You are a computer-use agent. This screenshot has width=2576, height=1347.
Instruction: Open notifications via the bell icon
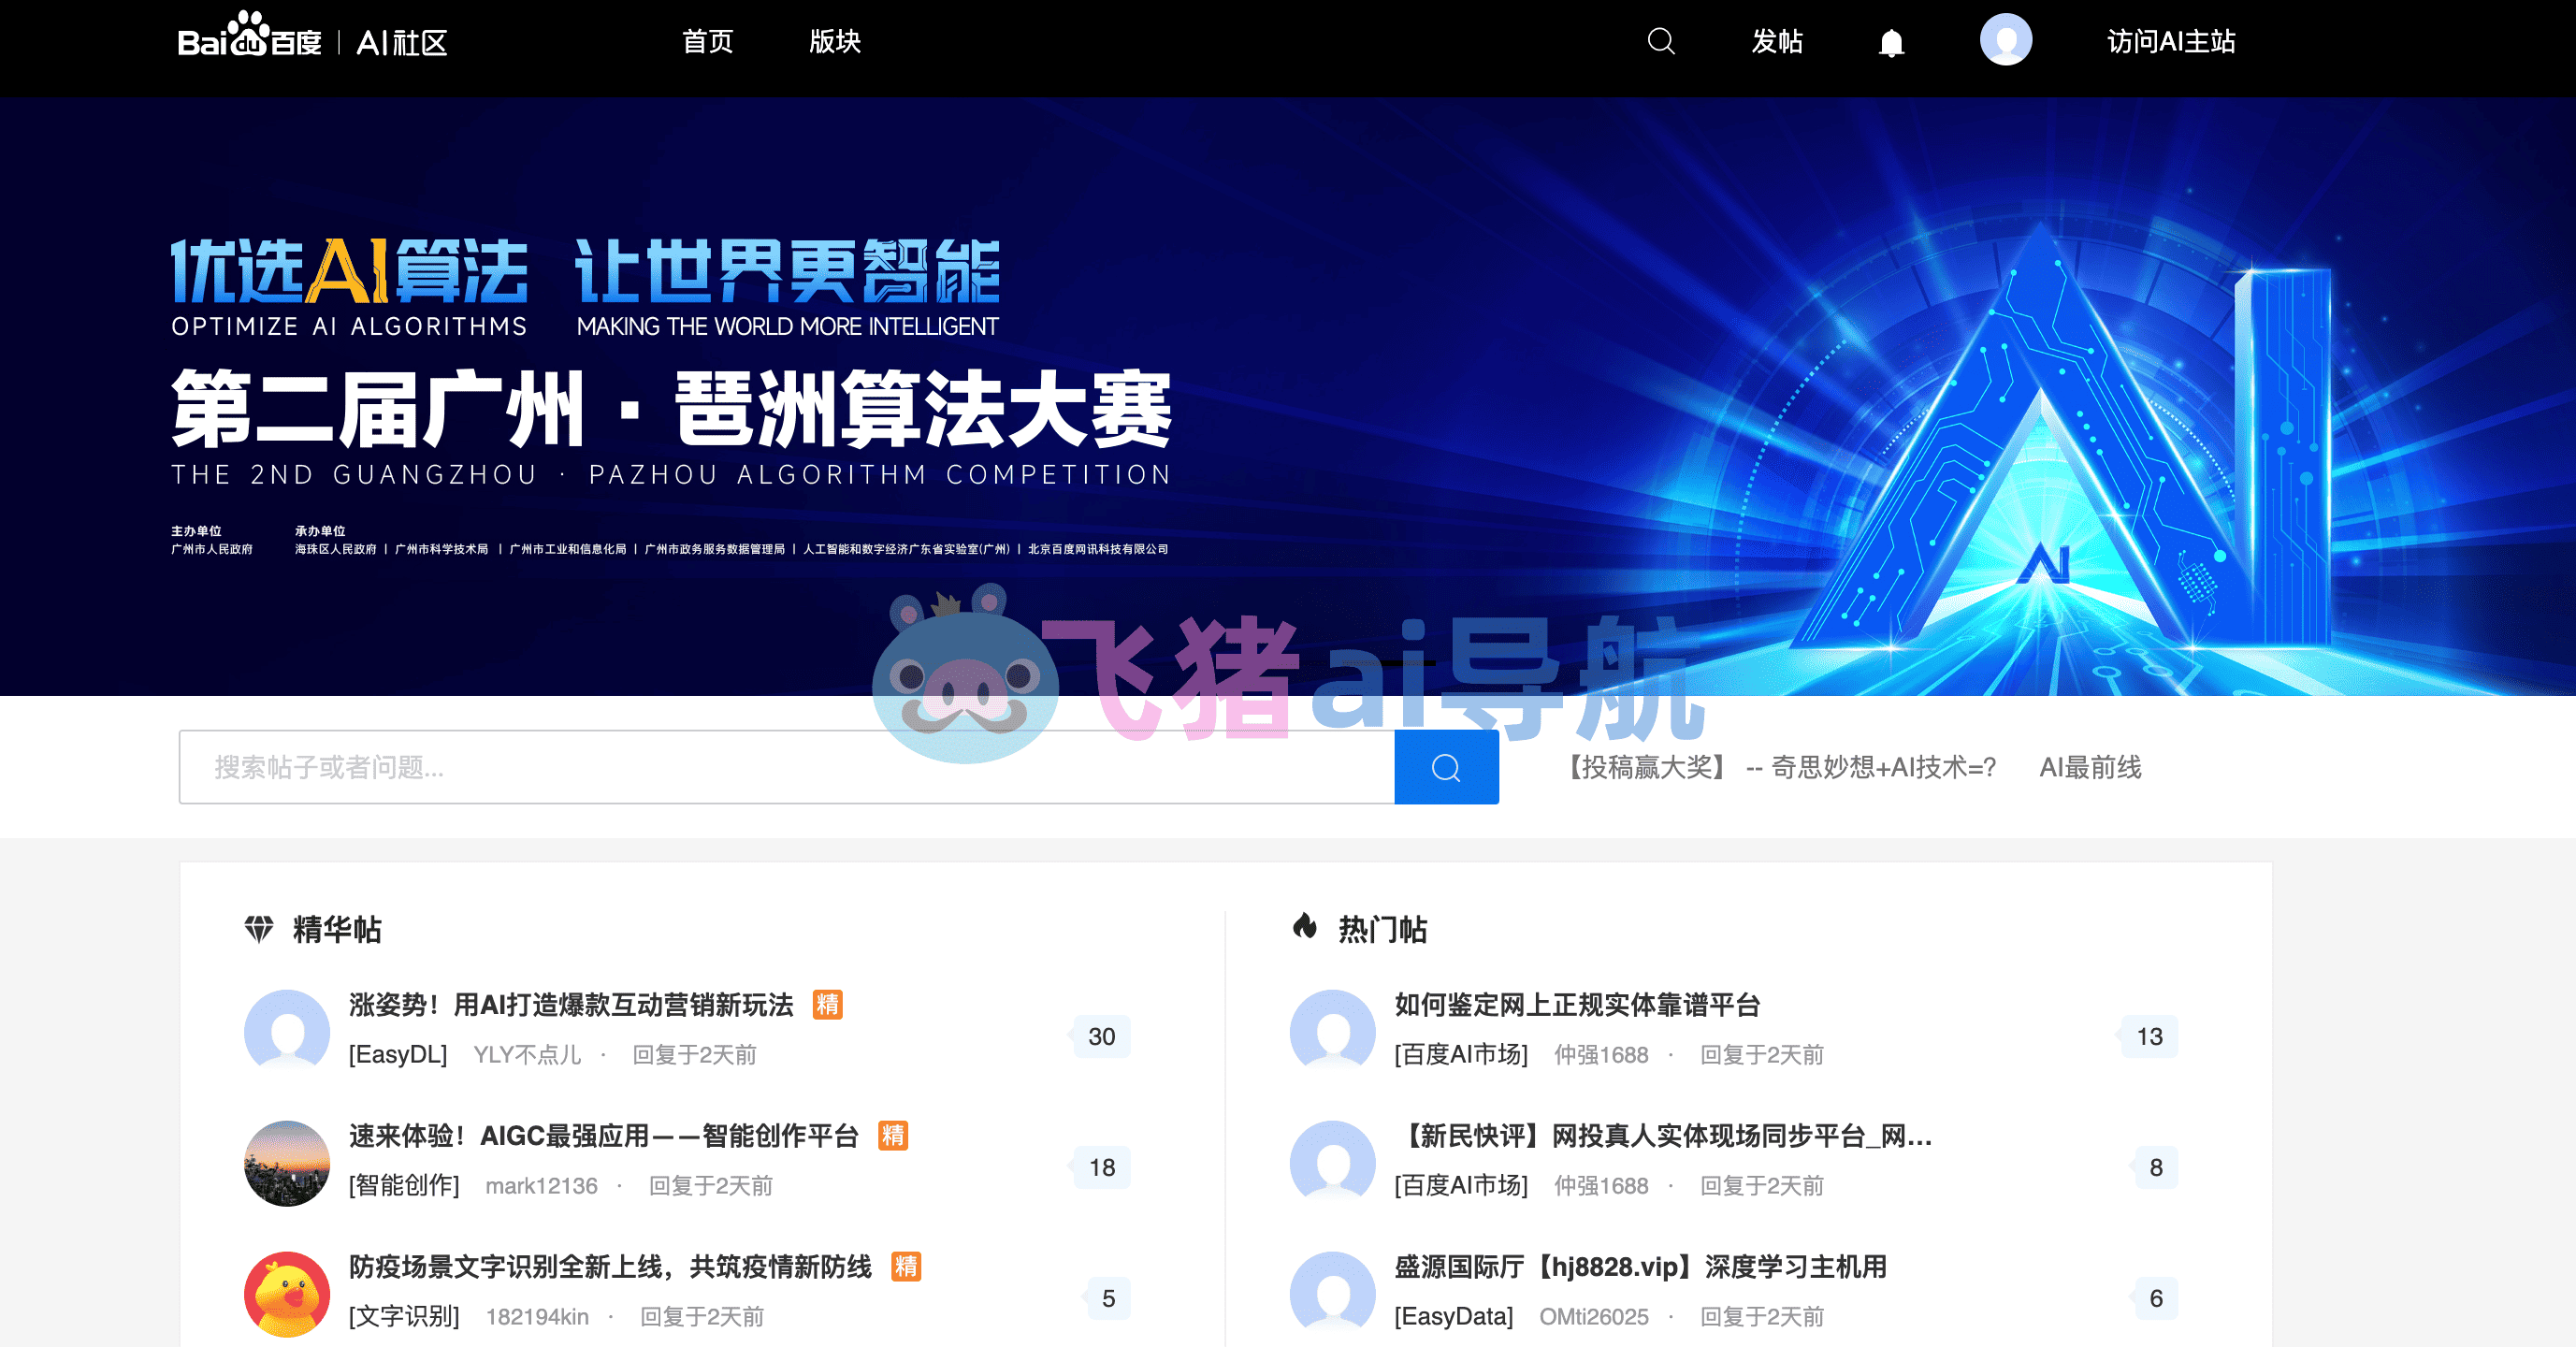click(1892, 41)
